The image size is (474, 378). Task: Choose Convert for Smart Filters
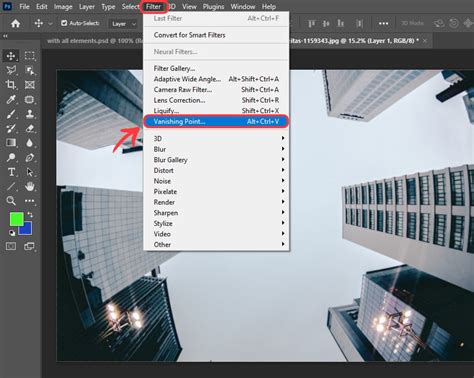[x=216, y=35]
